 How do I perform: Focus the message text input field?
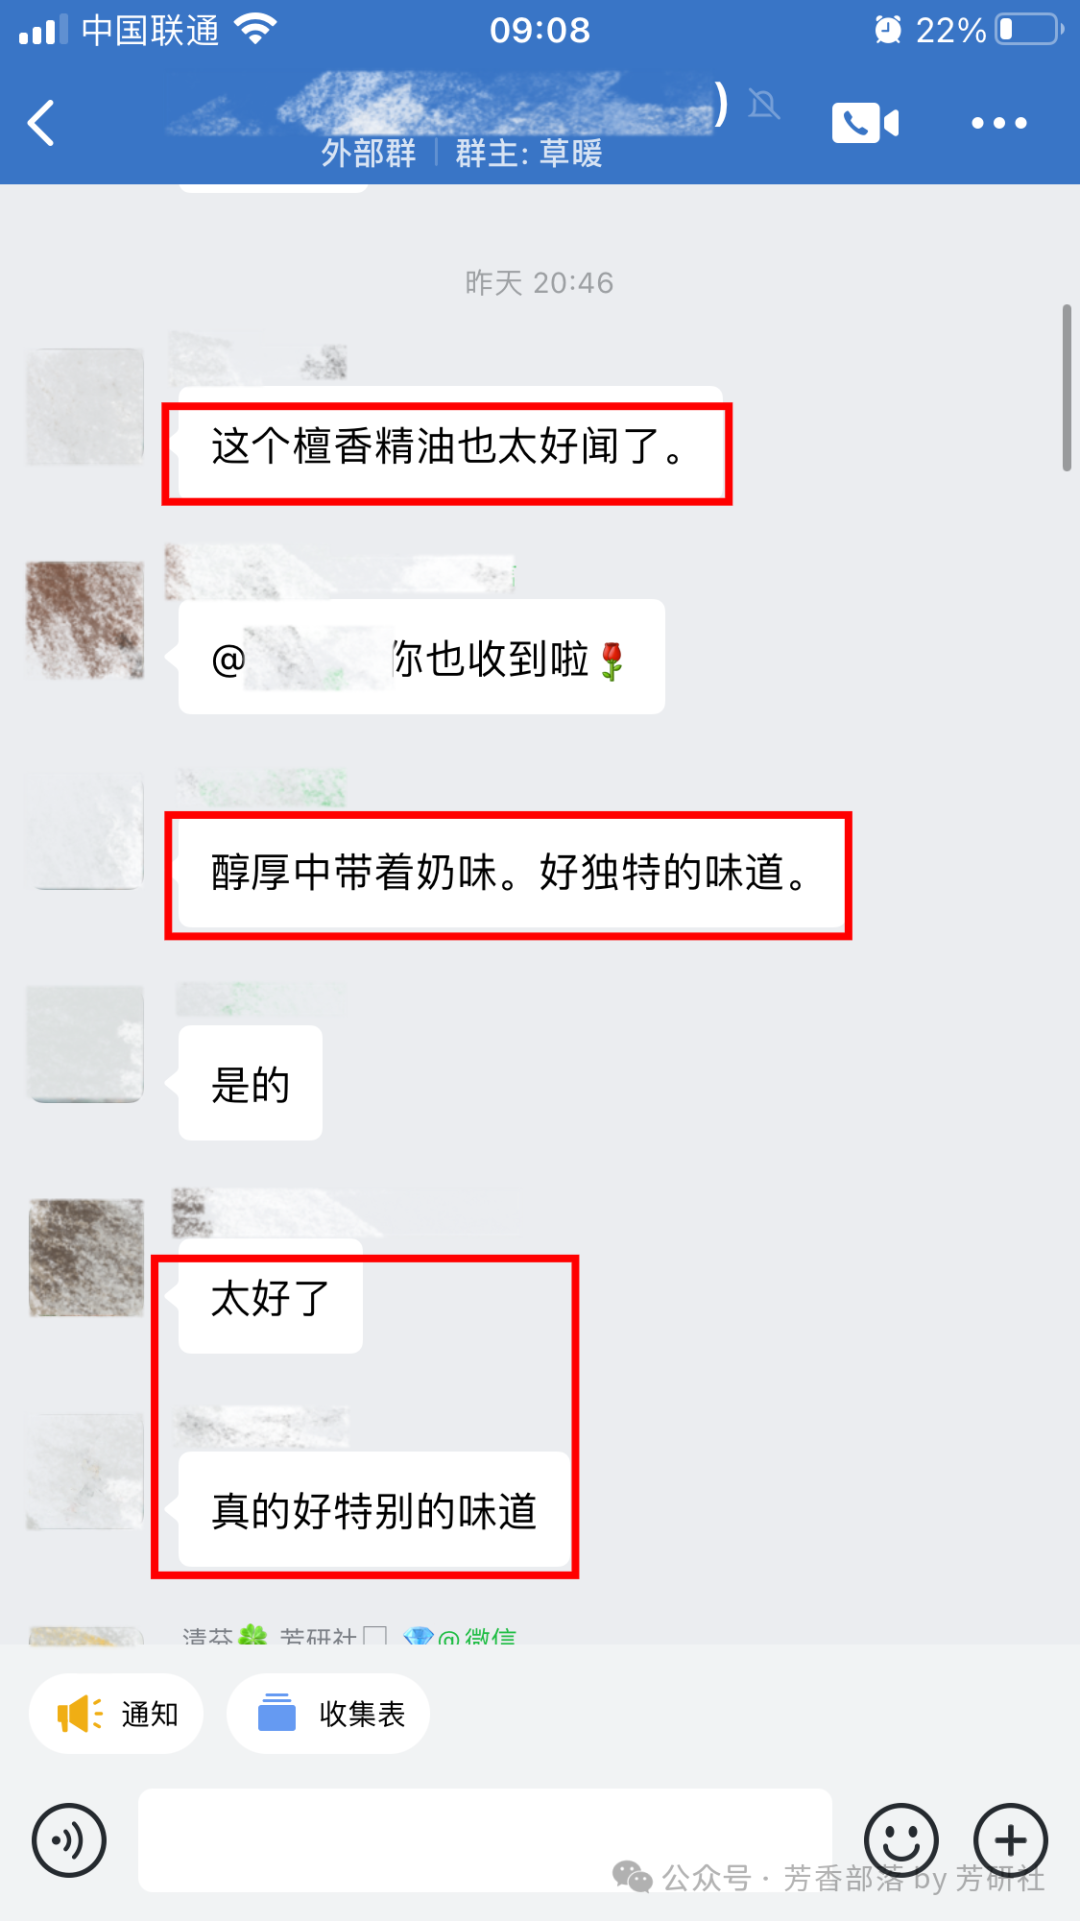[485, 1840]
